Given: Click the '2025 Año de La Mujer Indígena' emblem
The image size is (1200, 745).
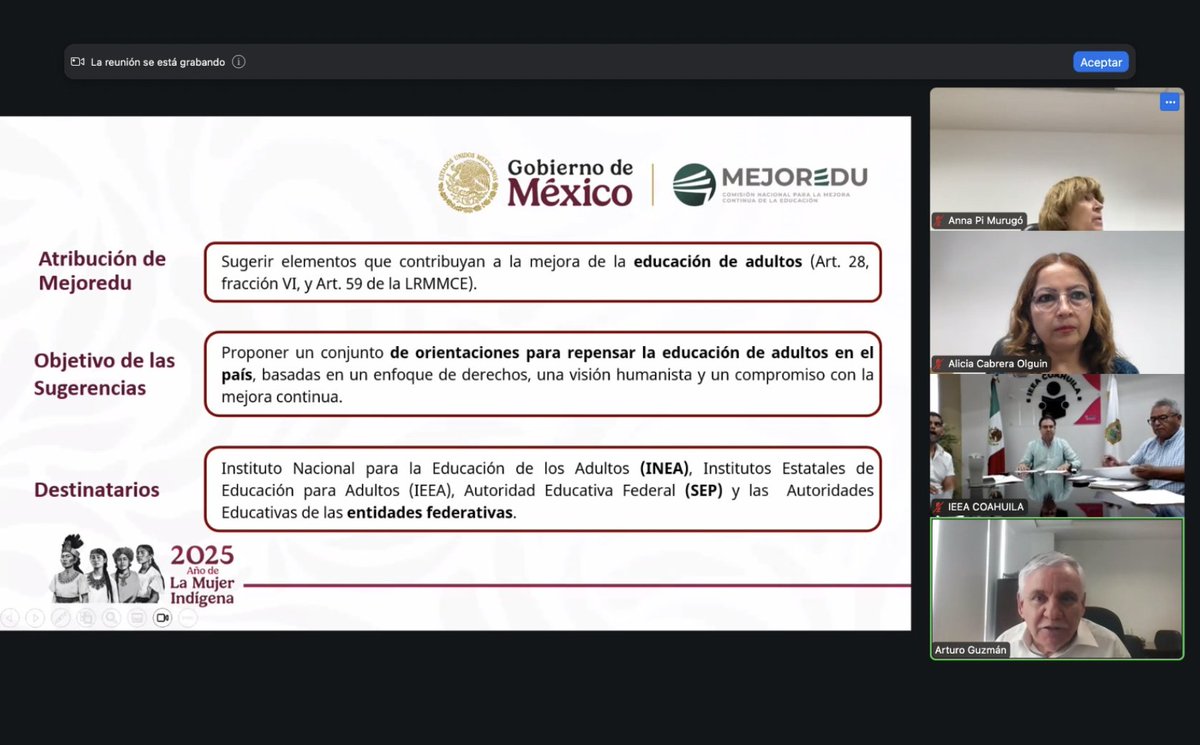Looking at the screenshot, I should 143,570.
